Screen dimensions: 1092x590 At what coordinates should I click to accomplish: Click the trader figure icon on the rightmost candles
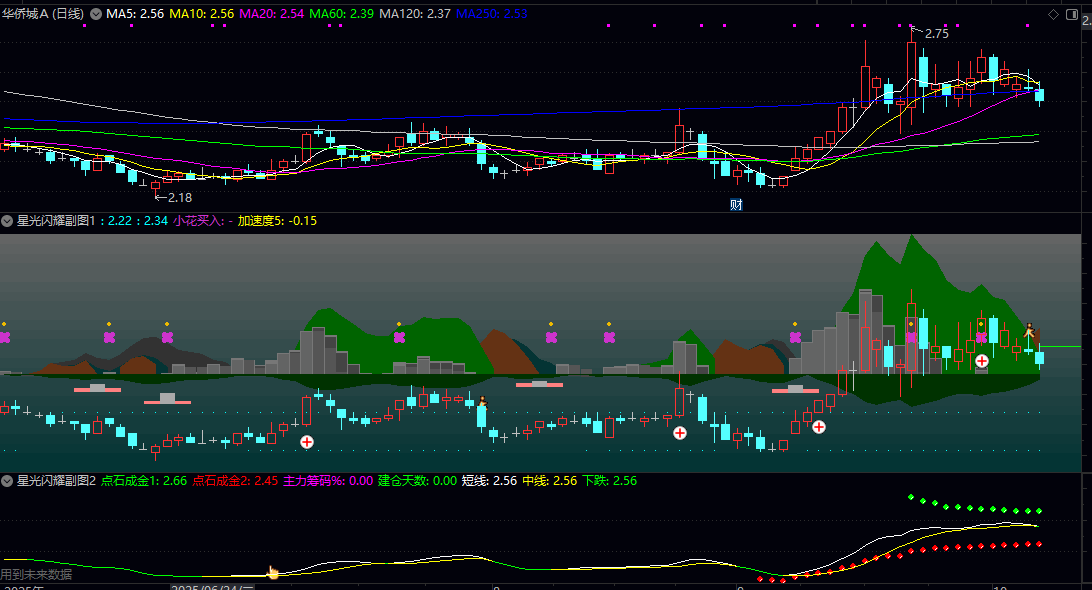(1028, 329)
